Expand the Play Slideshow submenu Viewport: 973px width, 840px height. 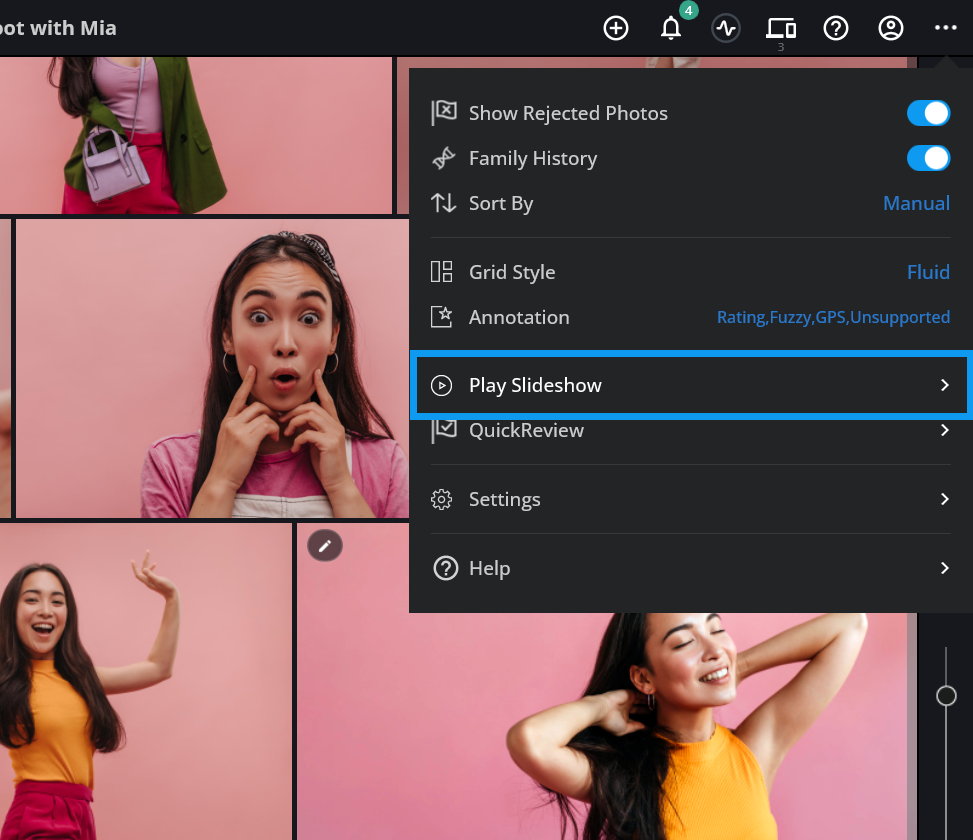pos(944,385)
